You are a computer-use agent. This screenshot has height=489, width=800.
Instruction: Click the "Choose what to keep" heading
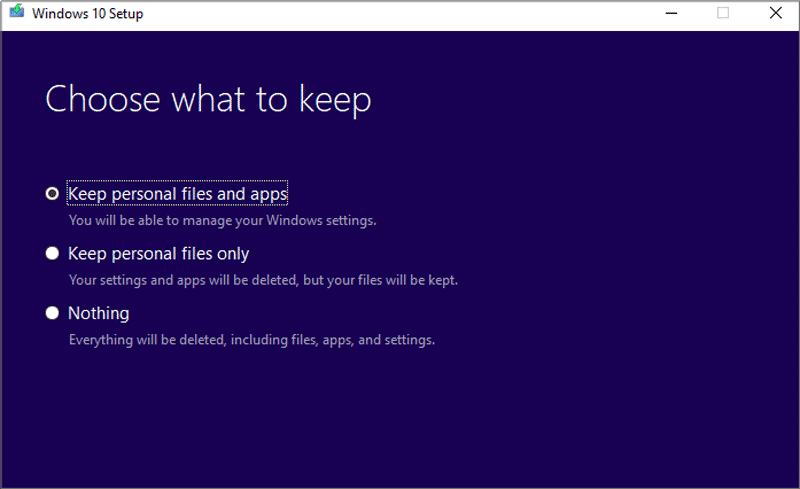coord(208,100)
